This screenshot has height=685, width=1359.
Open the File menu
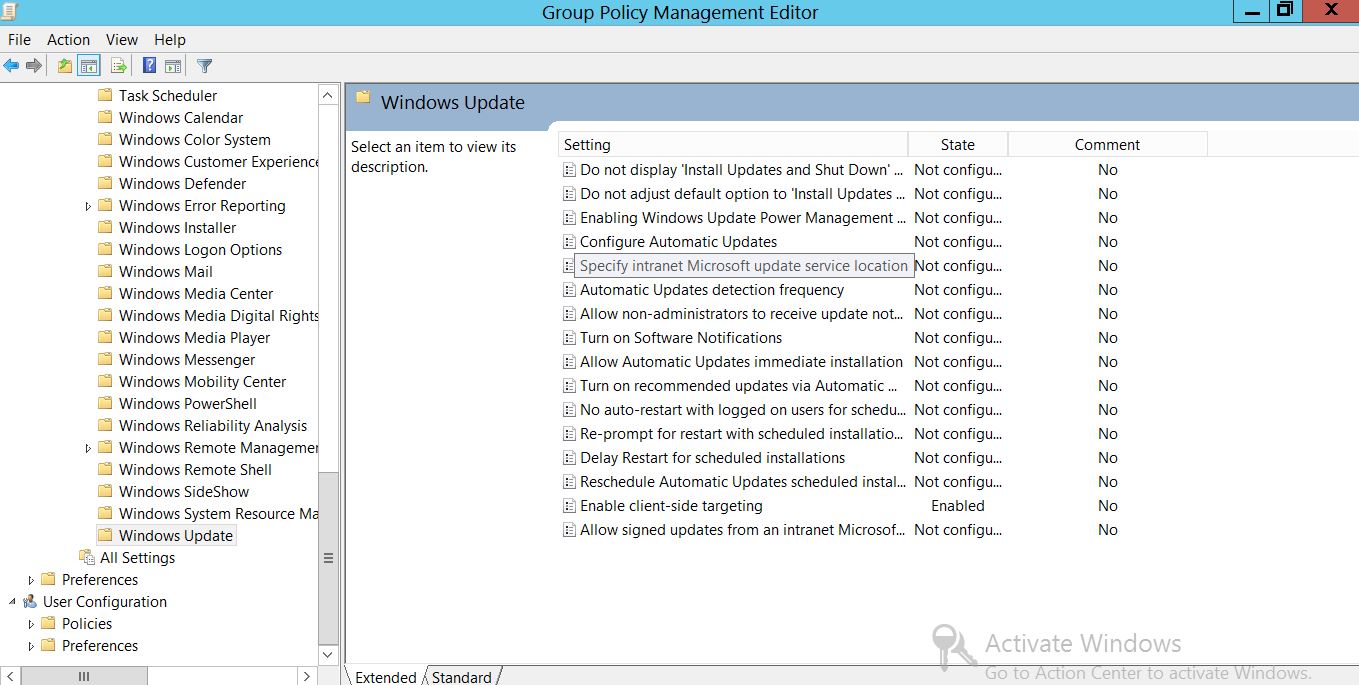click(x=19, y=39)
